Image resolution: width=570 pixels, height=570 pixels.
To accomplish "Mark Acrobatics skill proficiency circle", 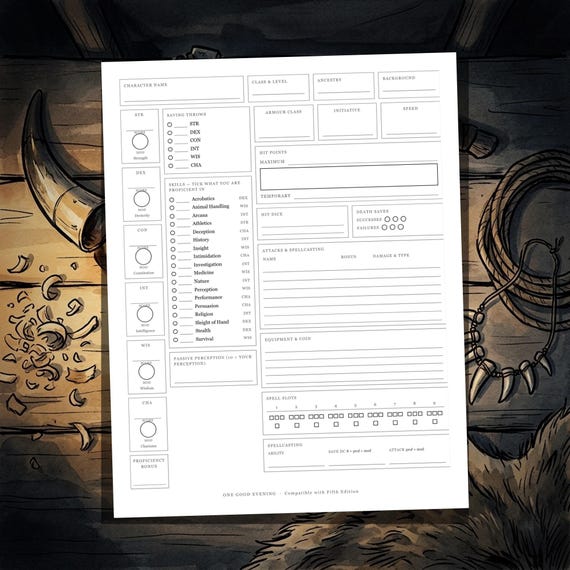I will click(x=172, y=200).
